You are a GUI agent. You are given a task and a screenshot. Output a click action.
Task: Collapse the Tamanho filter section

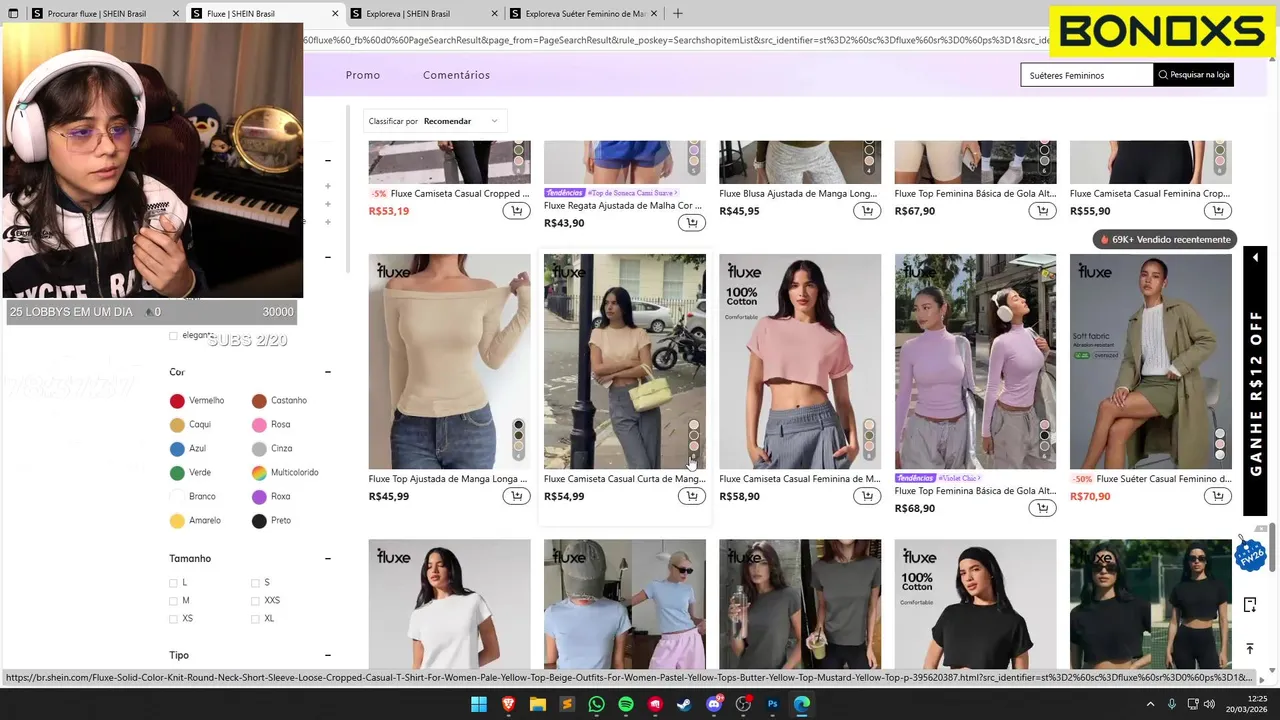327,558
